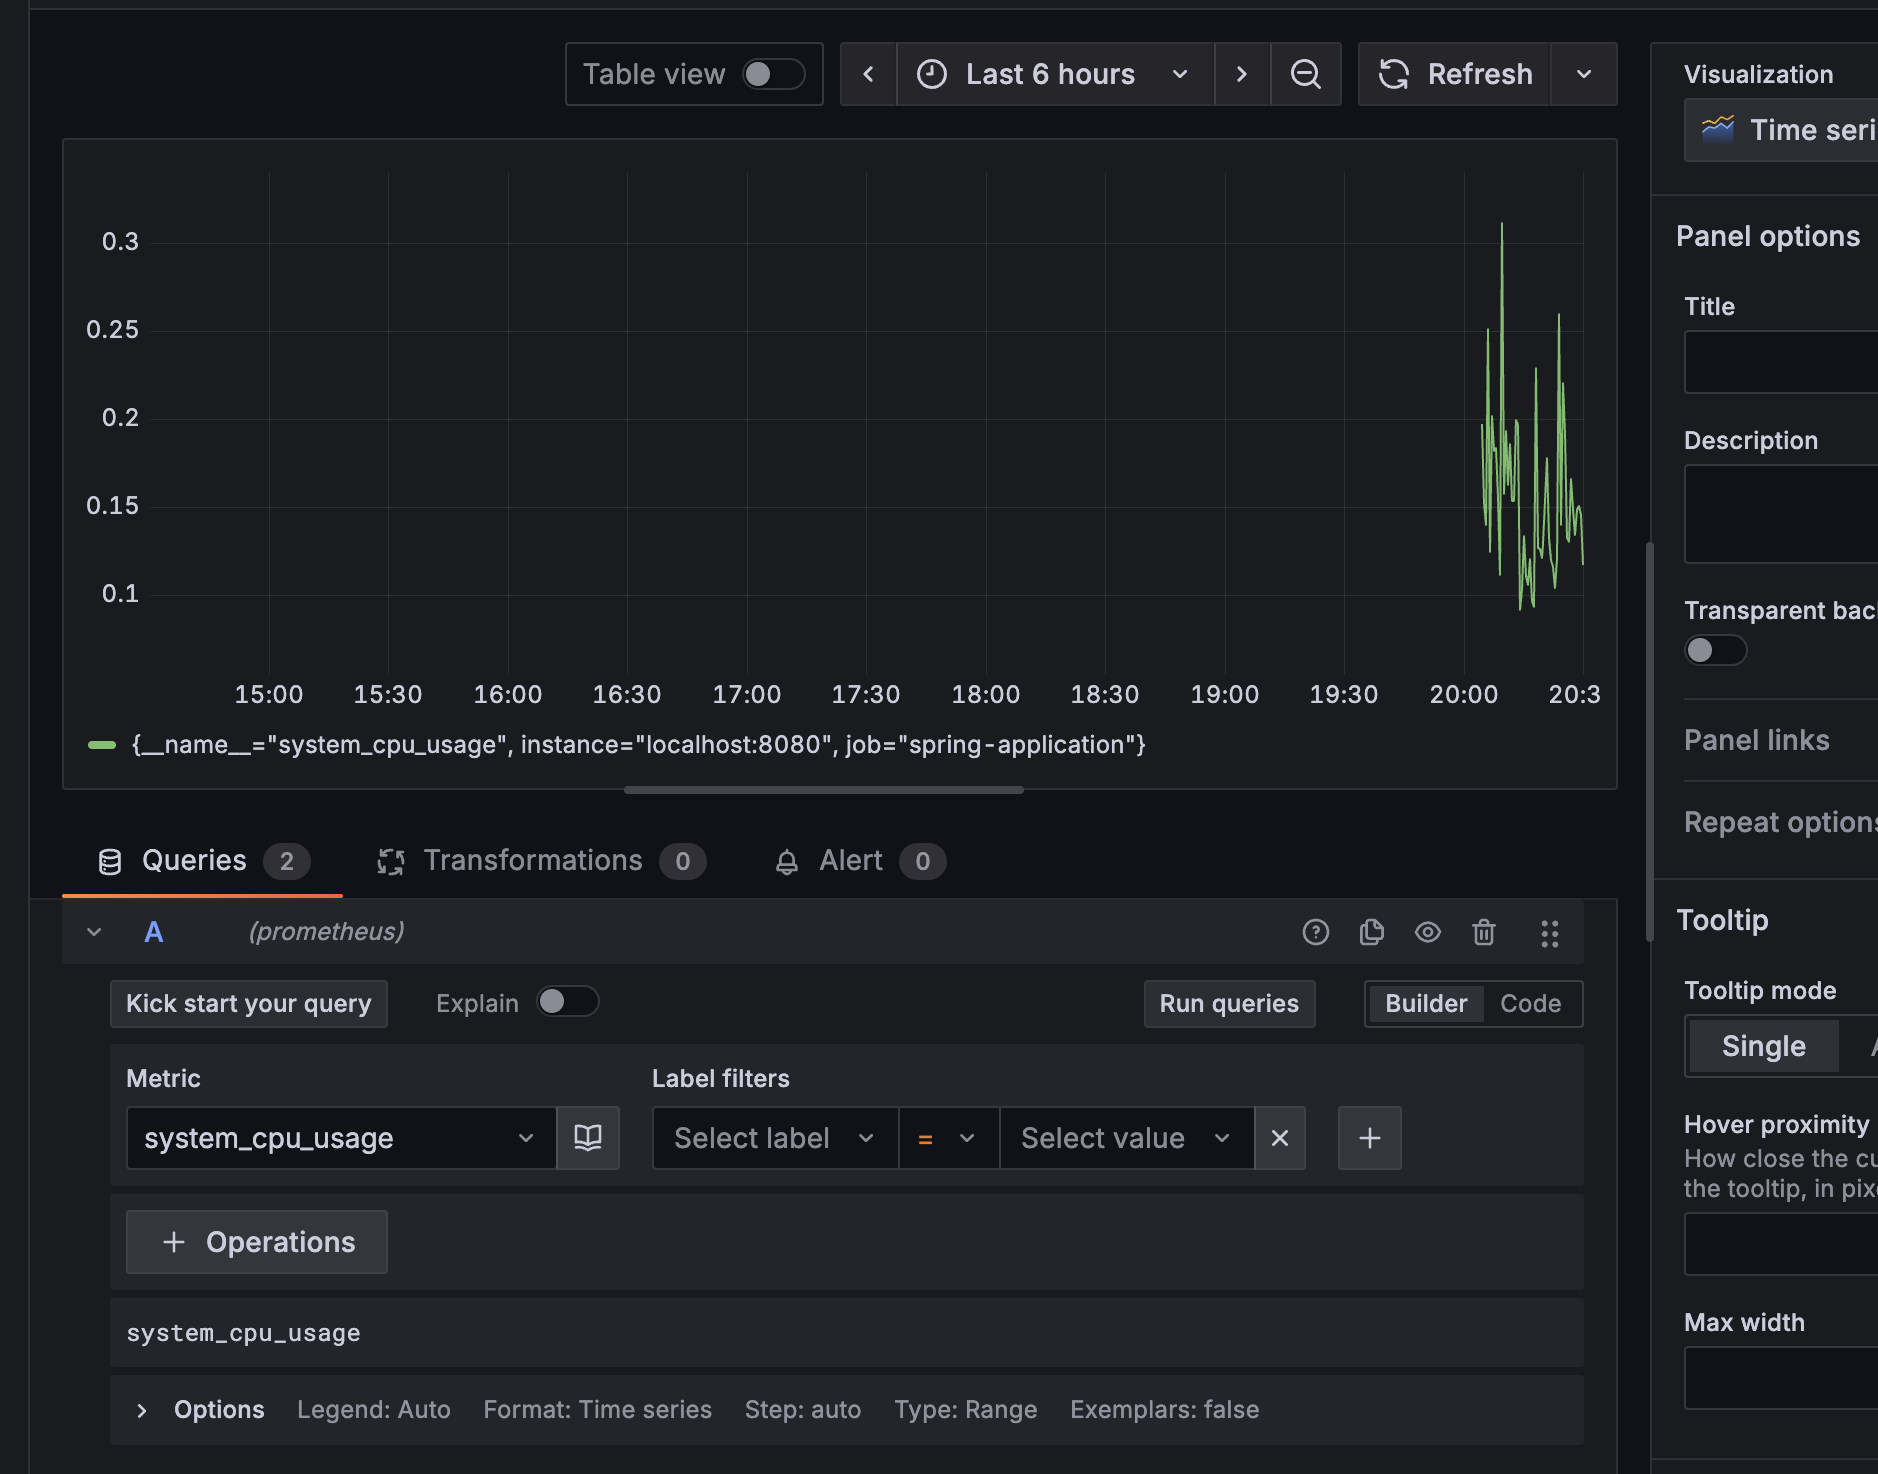Zoom out the time range

[x=1305, y=74]
